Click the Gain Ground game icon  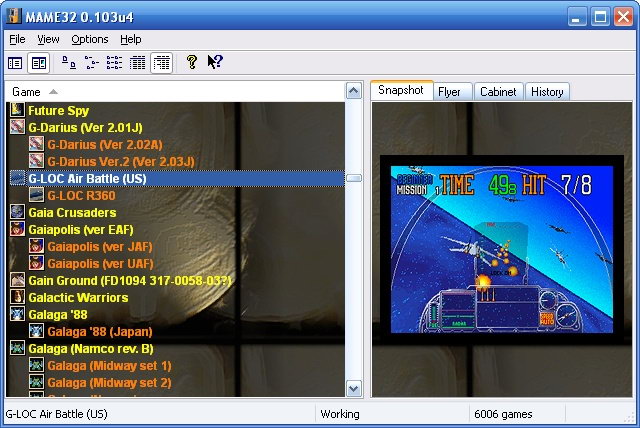(17, 280)
